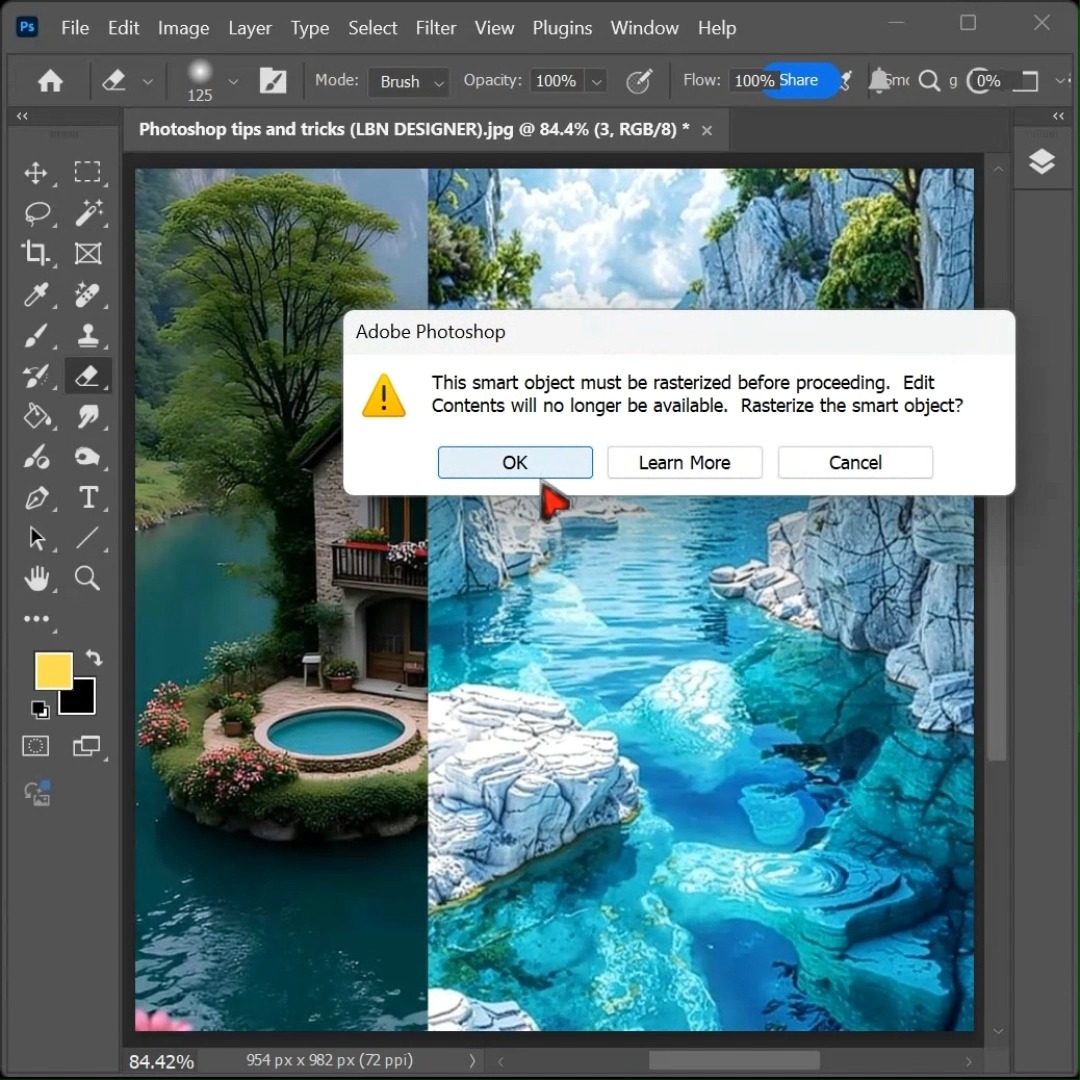Open the search magnifier in options bar
This screenshot has width=1080, height=1080.
point(929,81)
